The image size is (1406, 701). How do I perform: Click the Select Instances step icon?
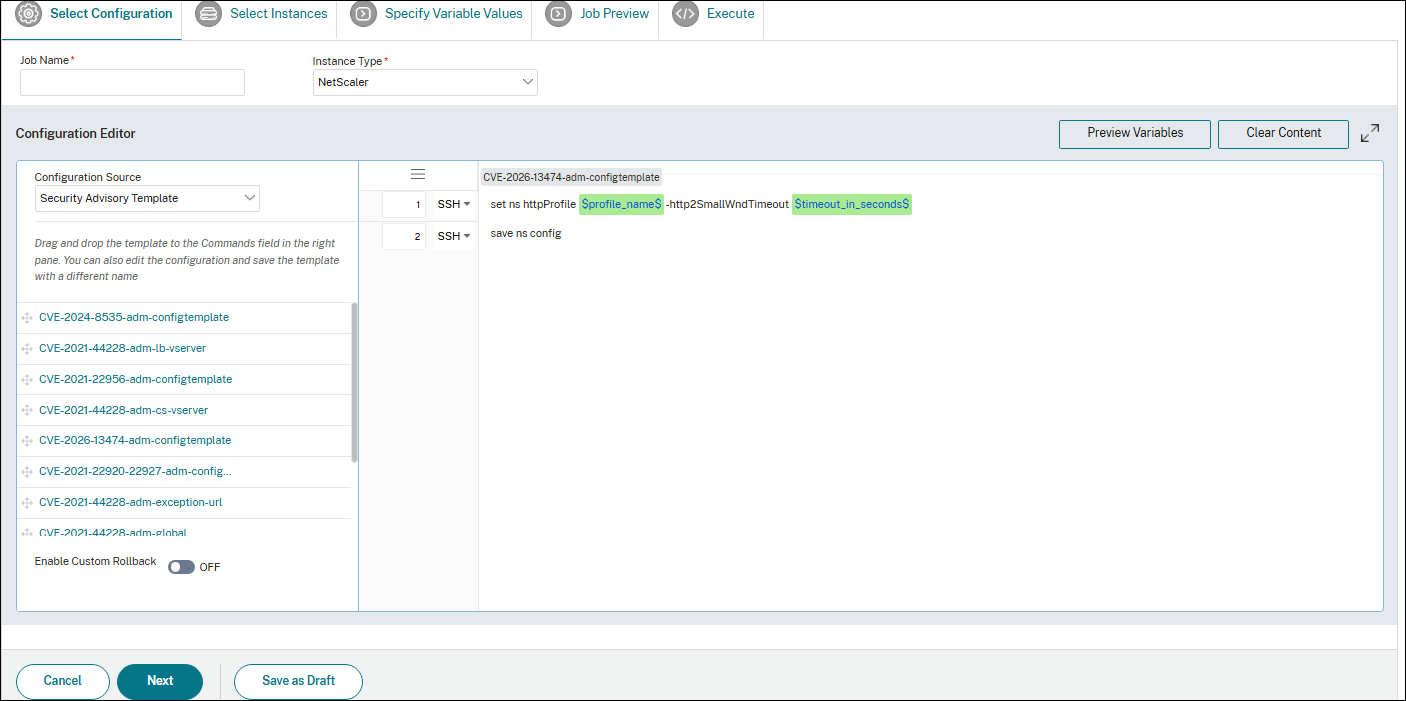(x=208, y=14)
